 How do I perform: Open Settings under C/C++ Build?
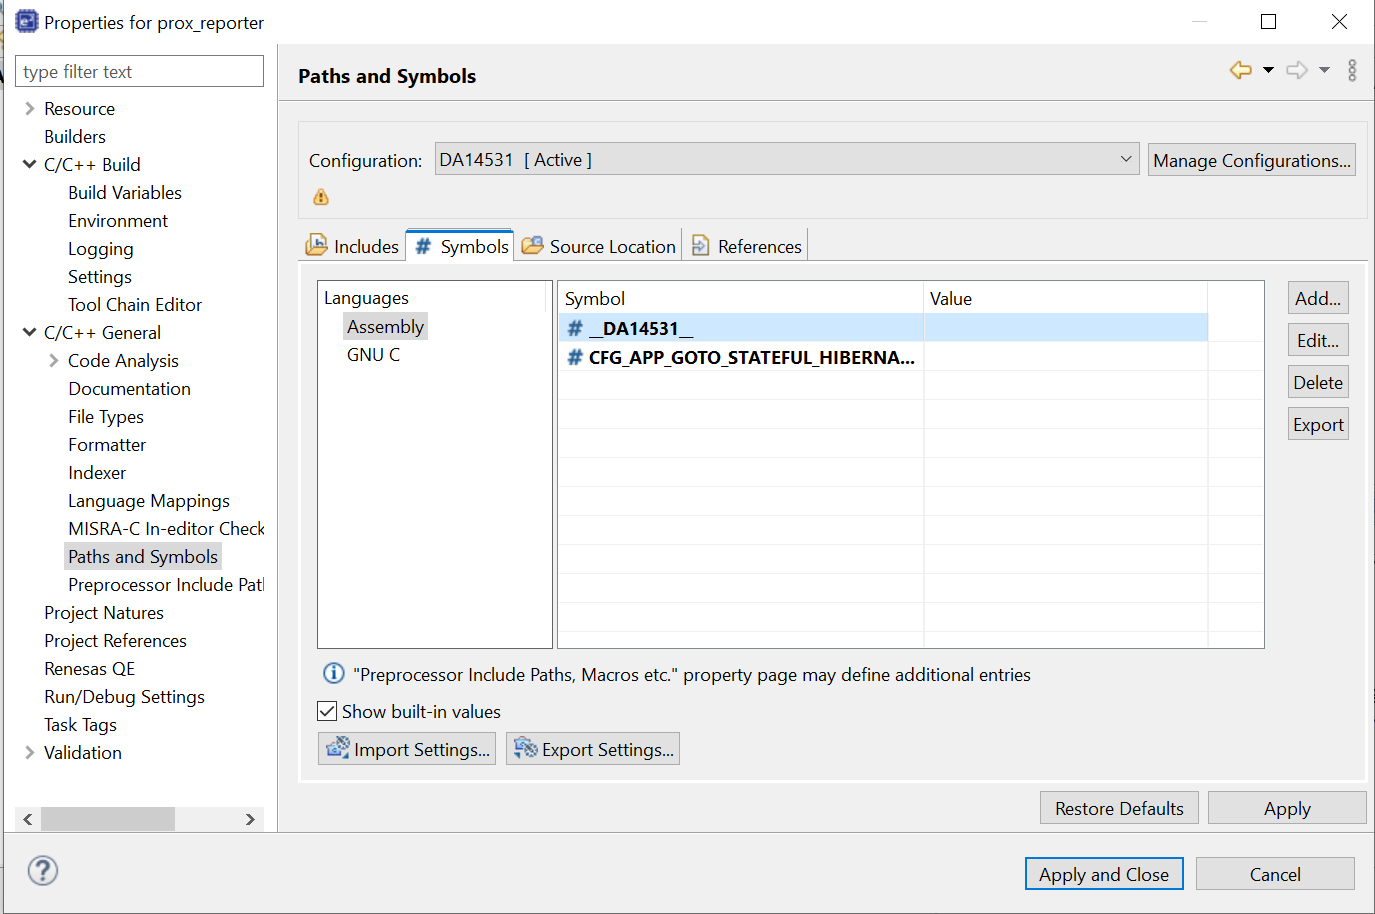click(100, 276)
